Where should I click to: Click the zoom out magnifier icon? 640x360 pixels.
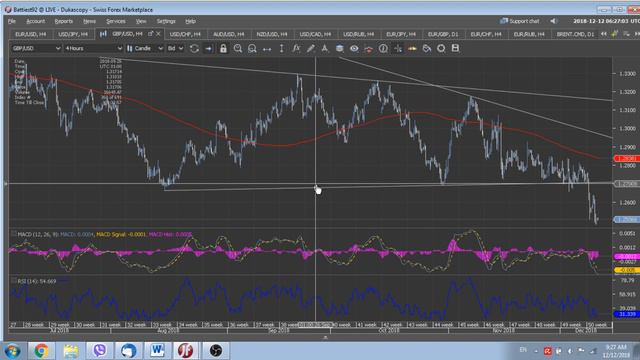(252, 48)
